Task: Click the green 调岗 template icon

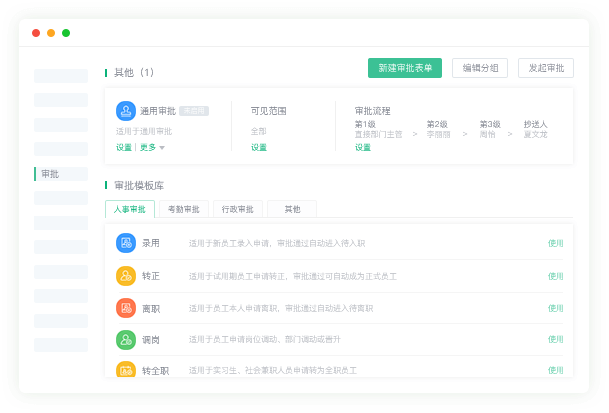Action: pos(126,340)
